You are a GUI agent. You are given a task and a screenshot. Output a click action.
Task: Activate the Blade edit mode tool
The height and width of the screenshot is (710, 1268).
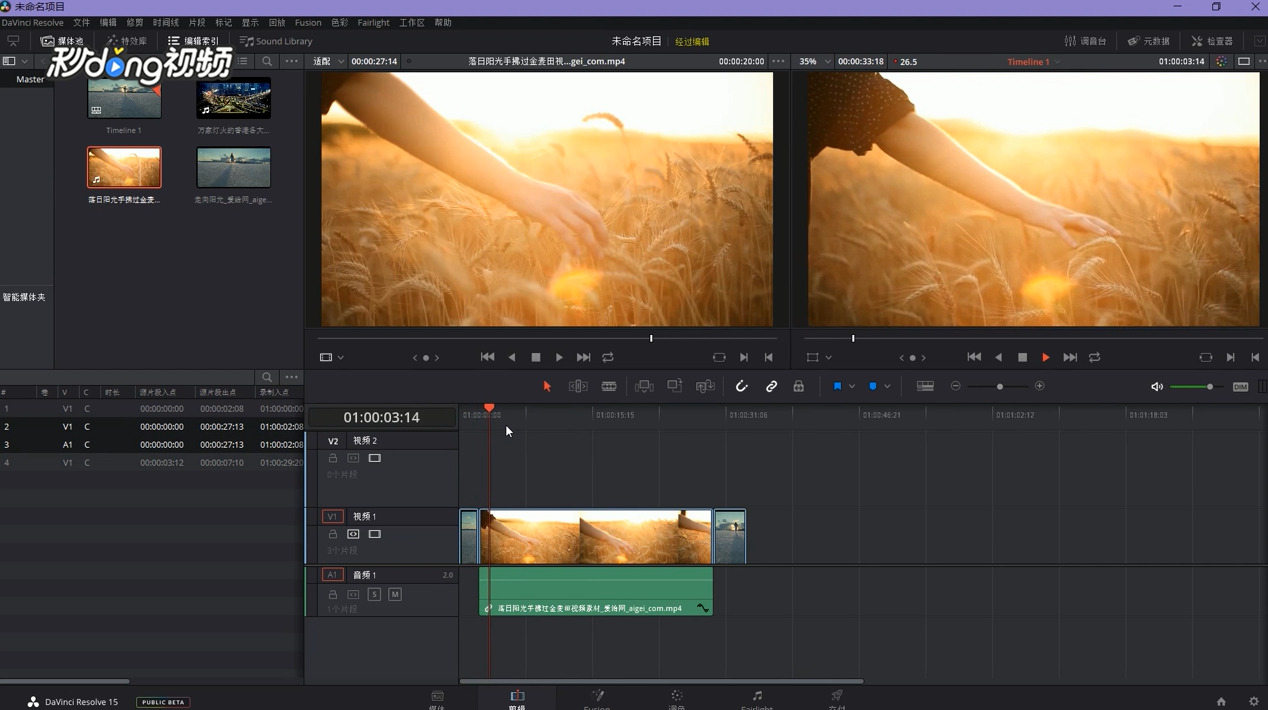pos(609,387)
